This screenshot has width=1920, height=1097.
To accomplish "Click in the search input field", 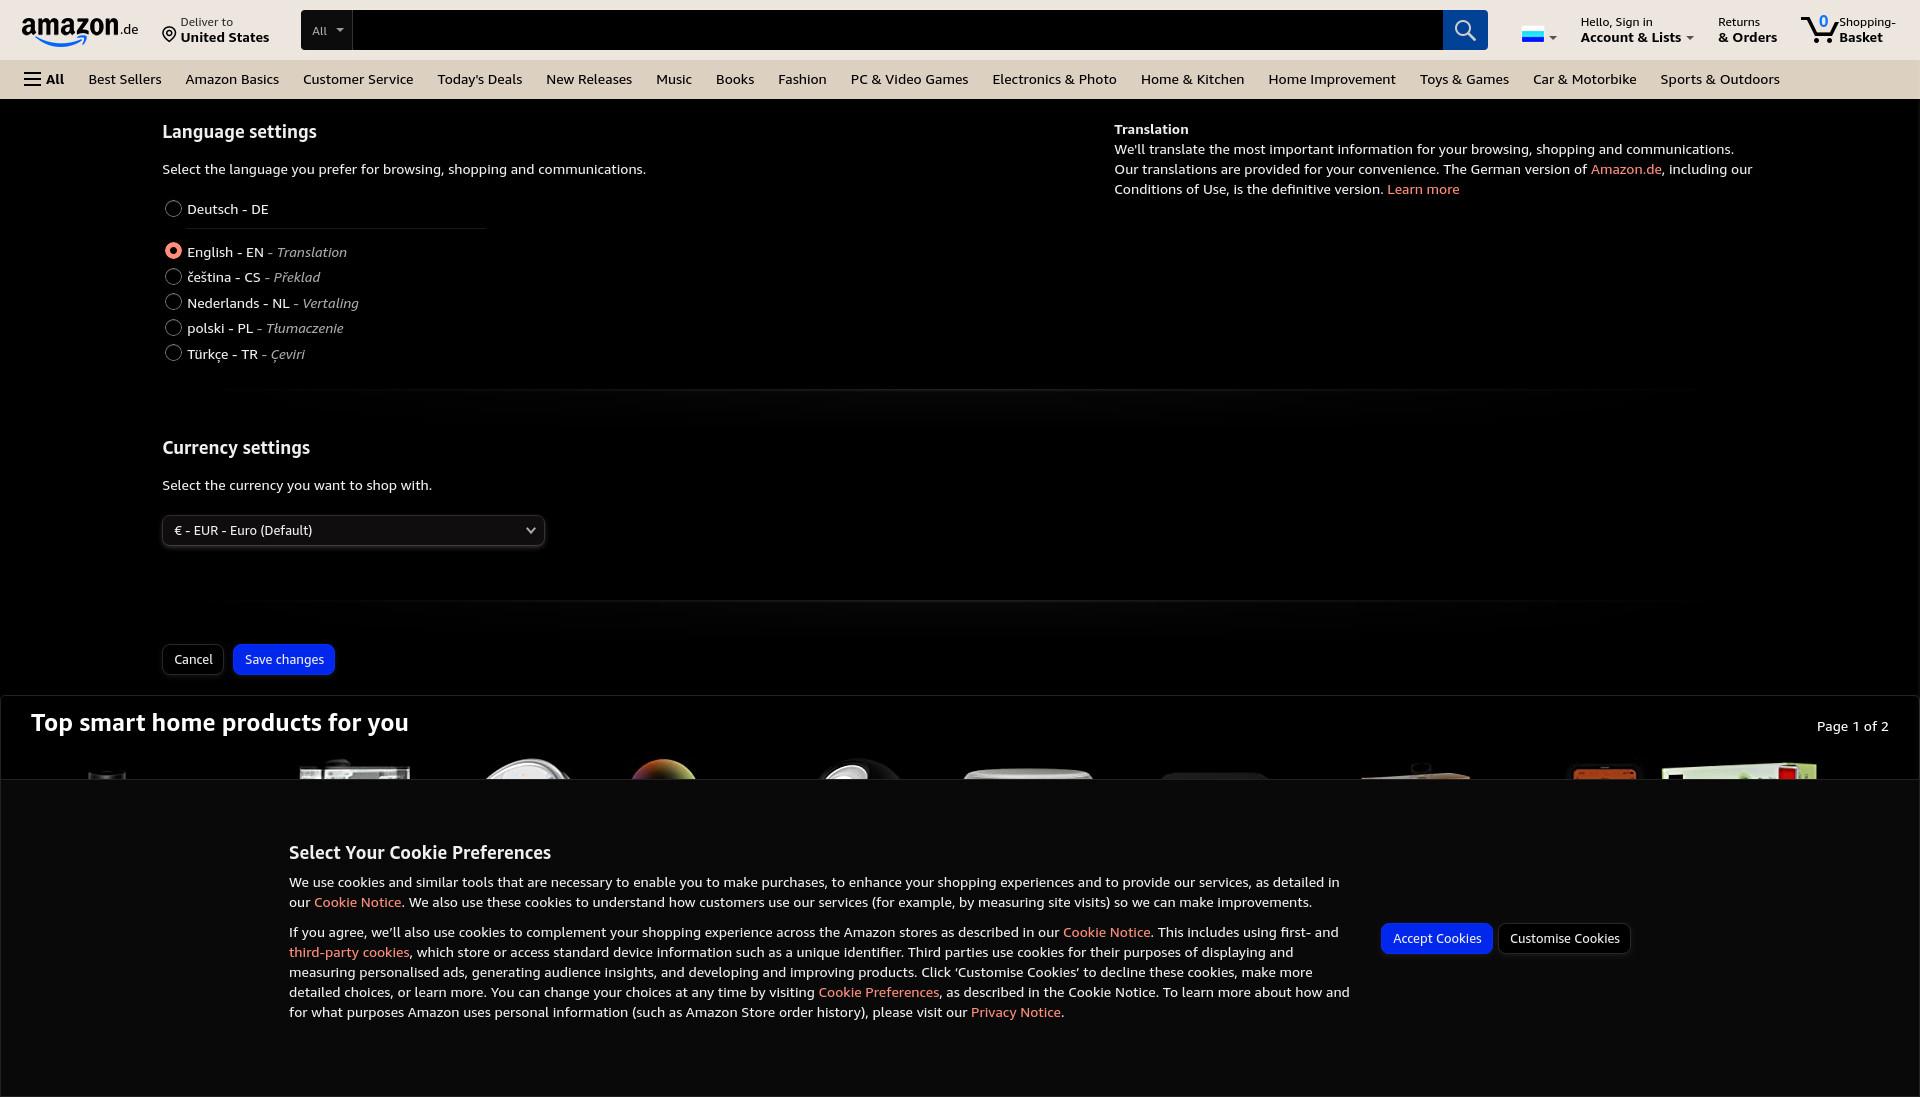I will pos(898,30).
